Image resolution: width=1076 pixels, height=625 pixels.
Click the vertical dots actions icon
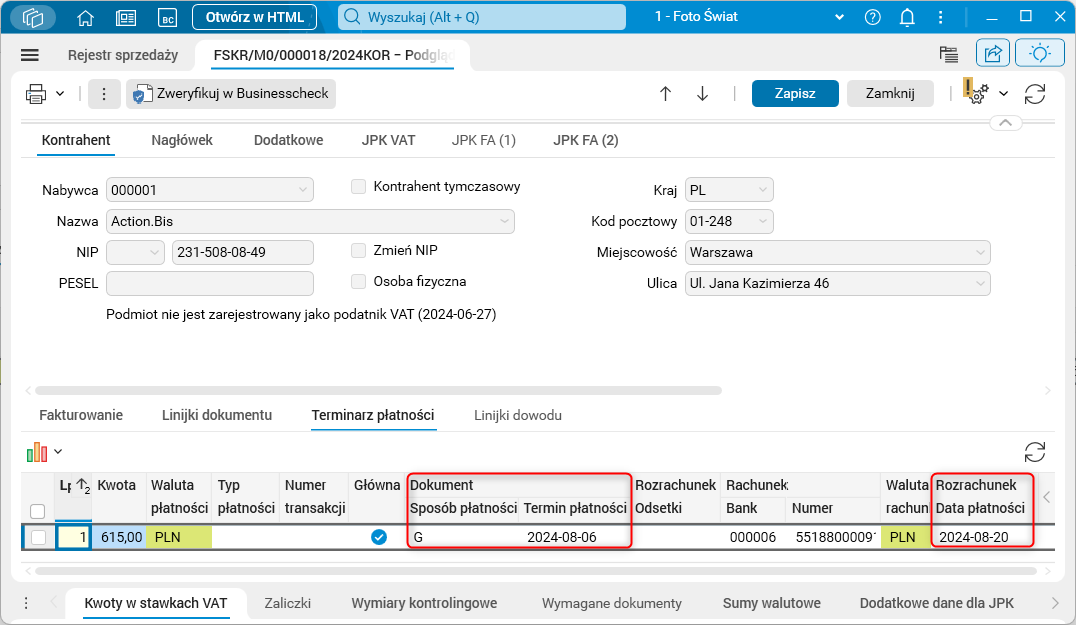coord(104,93)
